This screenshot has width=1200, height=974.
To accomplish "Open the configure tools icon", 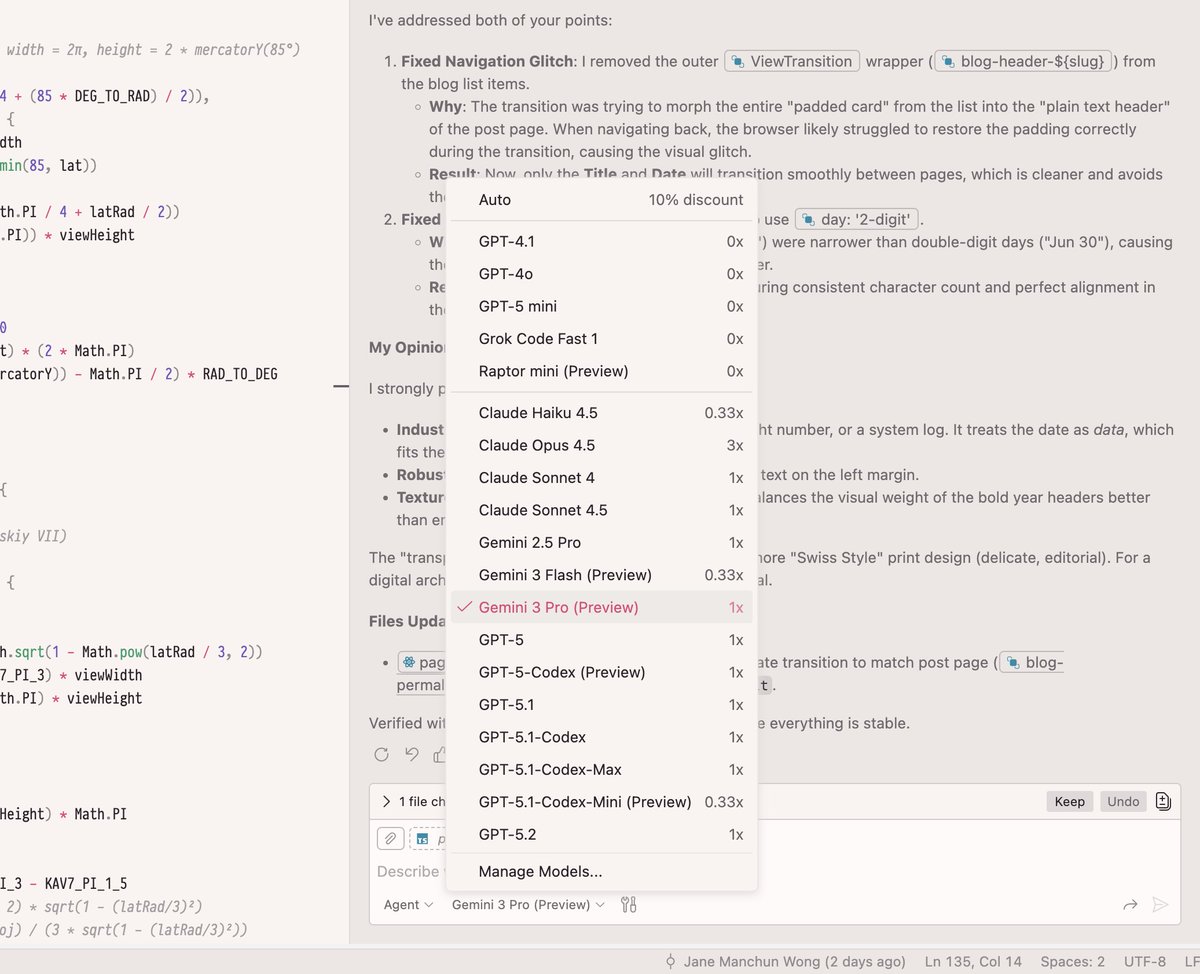I will [628, 905].
